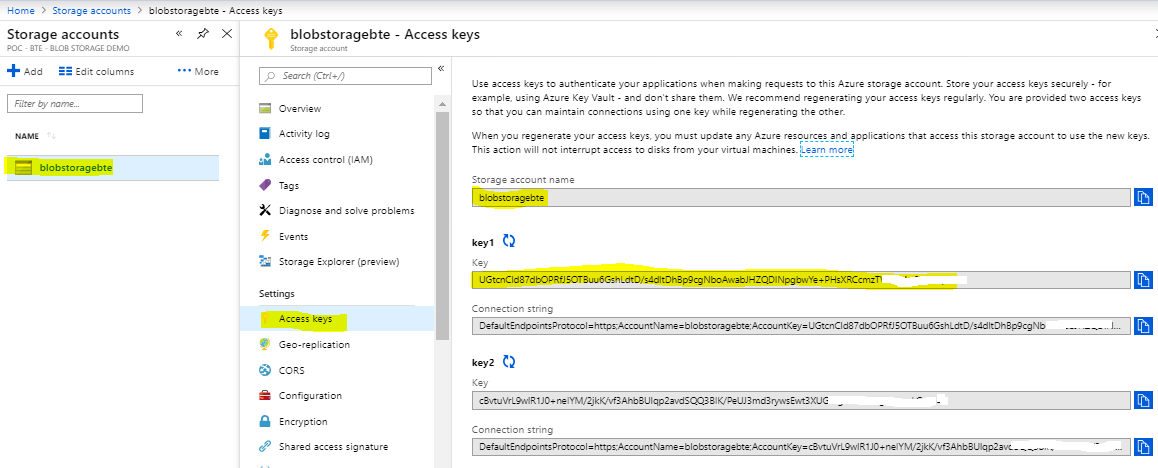
Task: Click the Events lightning icon
Action: (265, 236)
